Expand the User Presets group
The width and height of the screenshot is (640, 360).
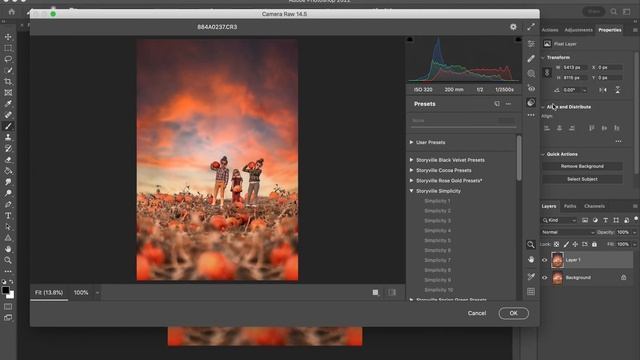click(411, 142)
